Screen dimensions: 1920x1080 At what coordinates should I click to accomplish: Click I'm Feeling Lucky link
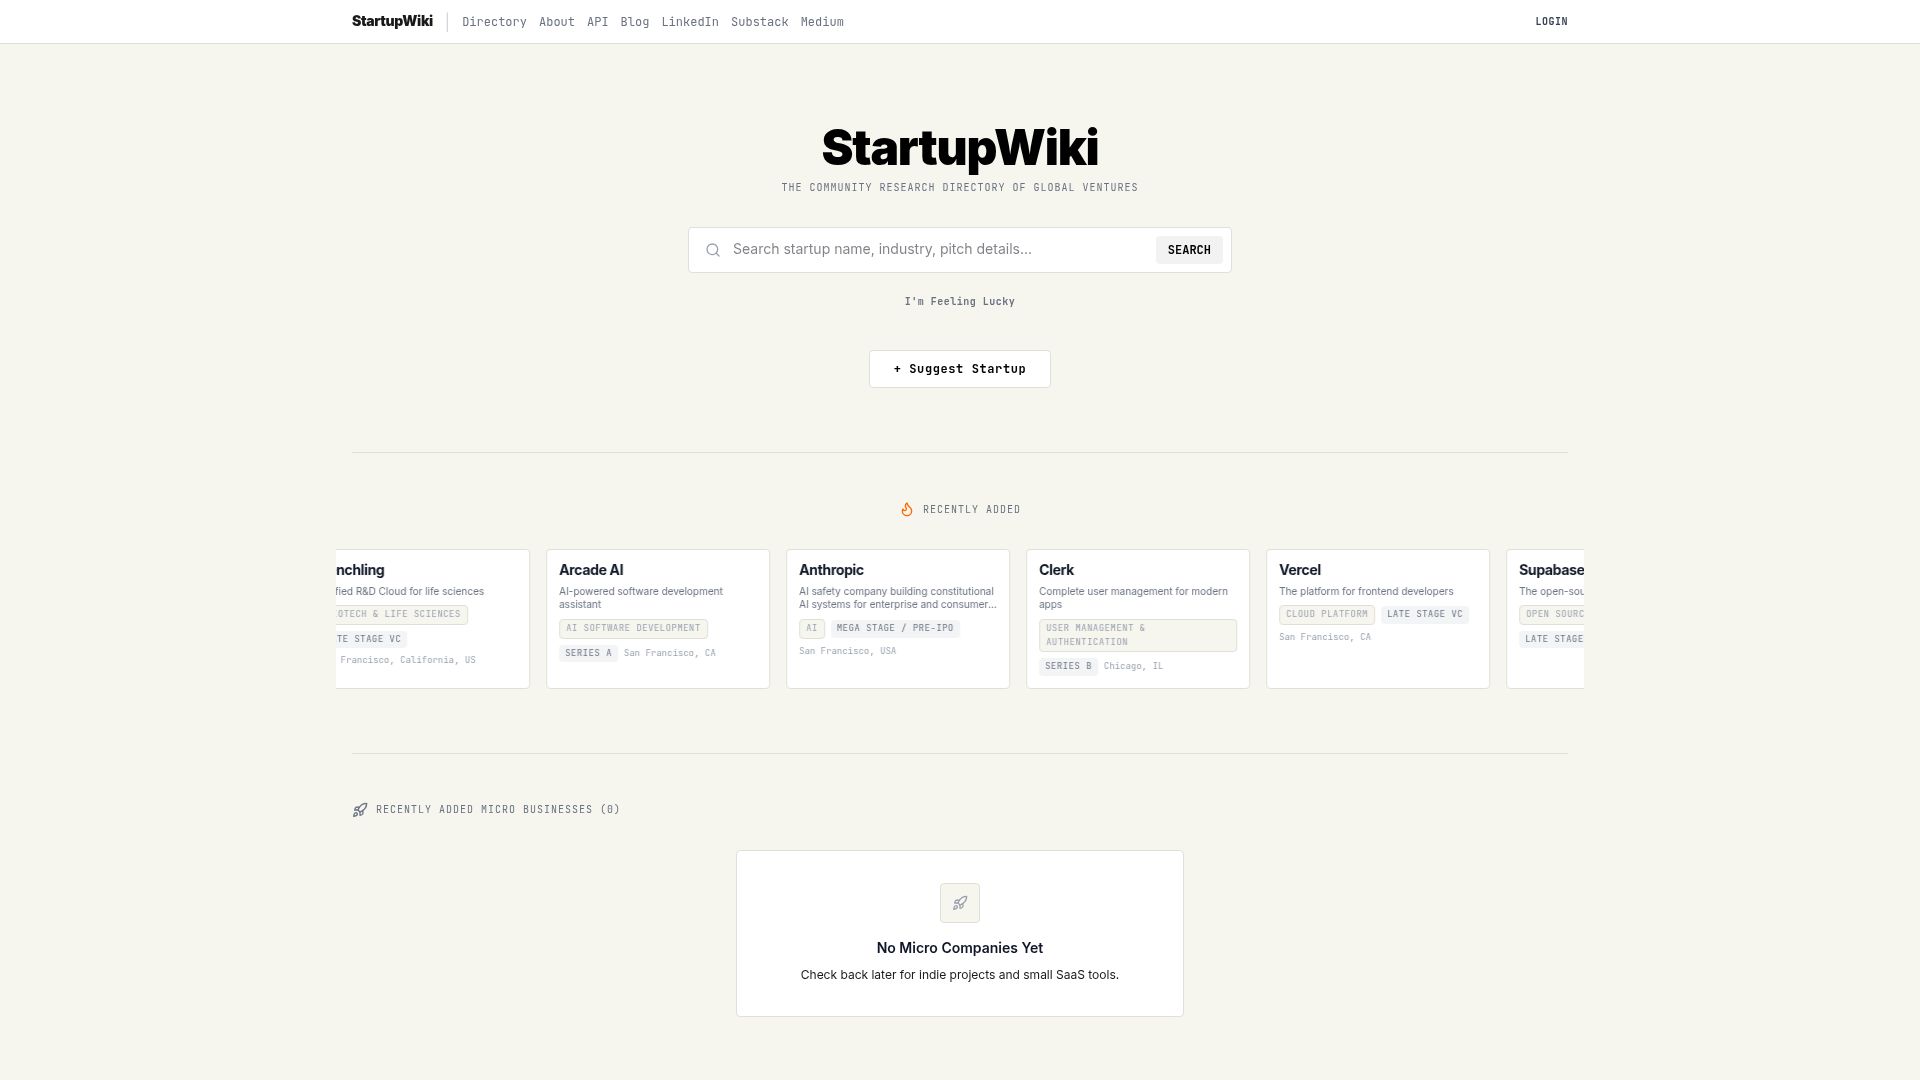coord(960,302)
